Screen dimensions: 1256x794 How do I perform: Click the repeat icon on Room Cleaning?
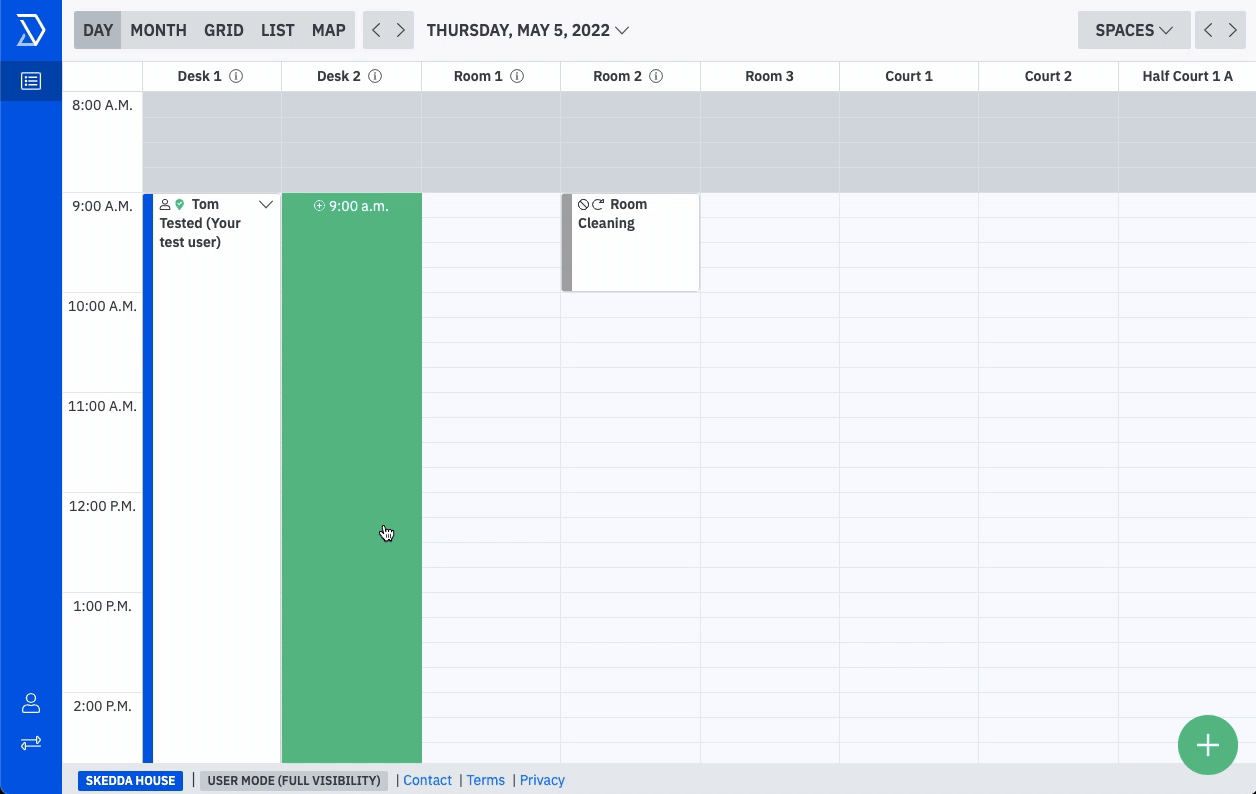click(x=598, y=204)
